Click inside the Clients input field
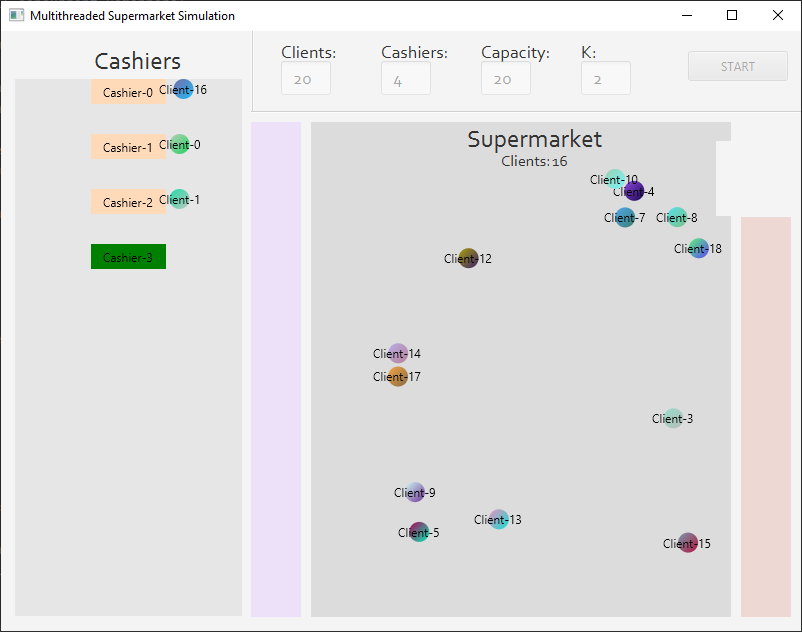 pos(305,79)
